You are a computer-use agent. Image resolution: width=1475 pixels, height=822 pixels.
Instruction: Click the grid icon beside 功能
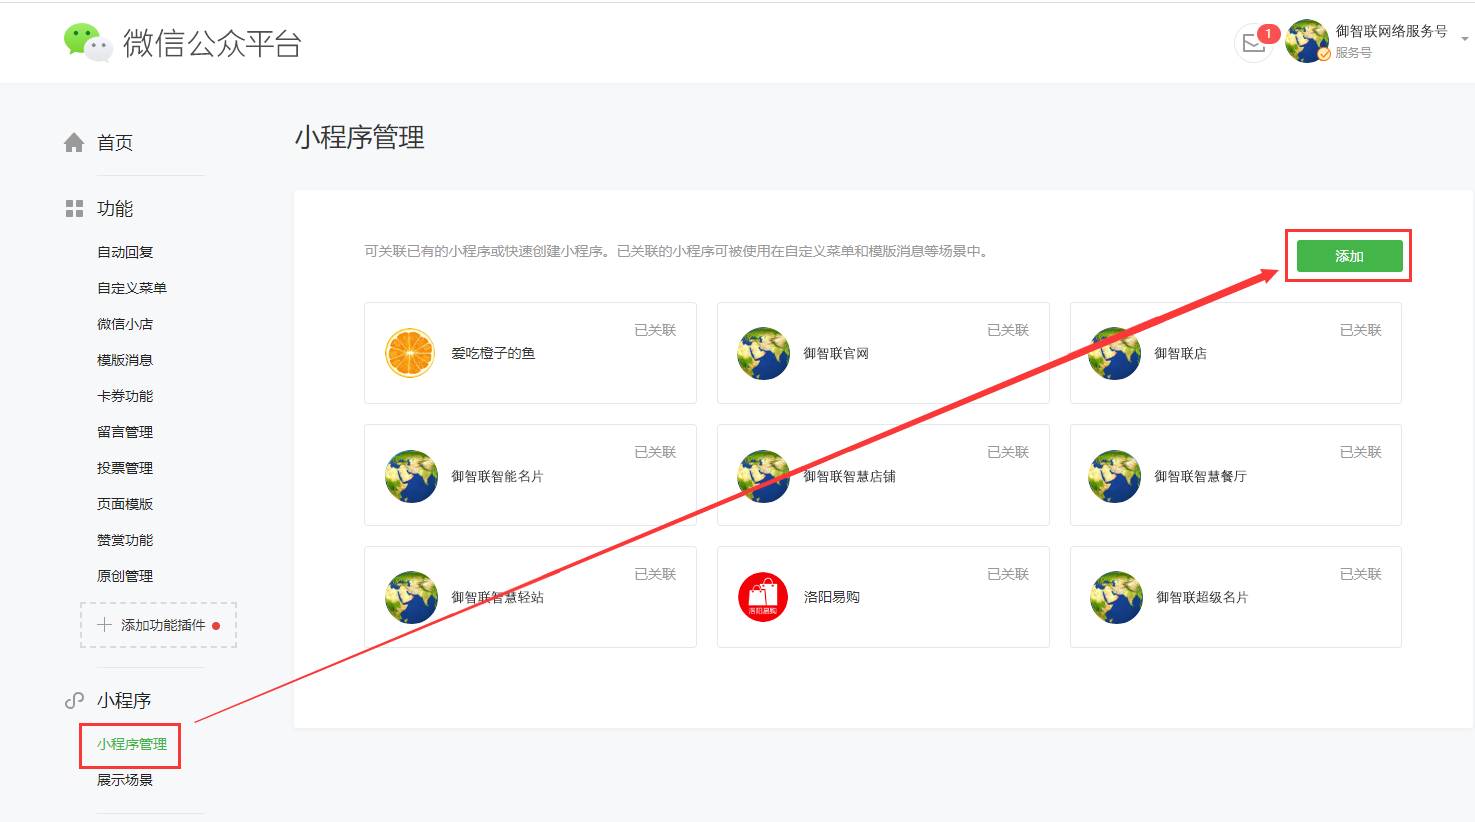point(74,208)
